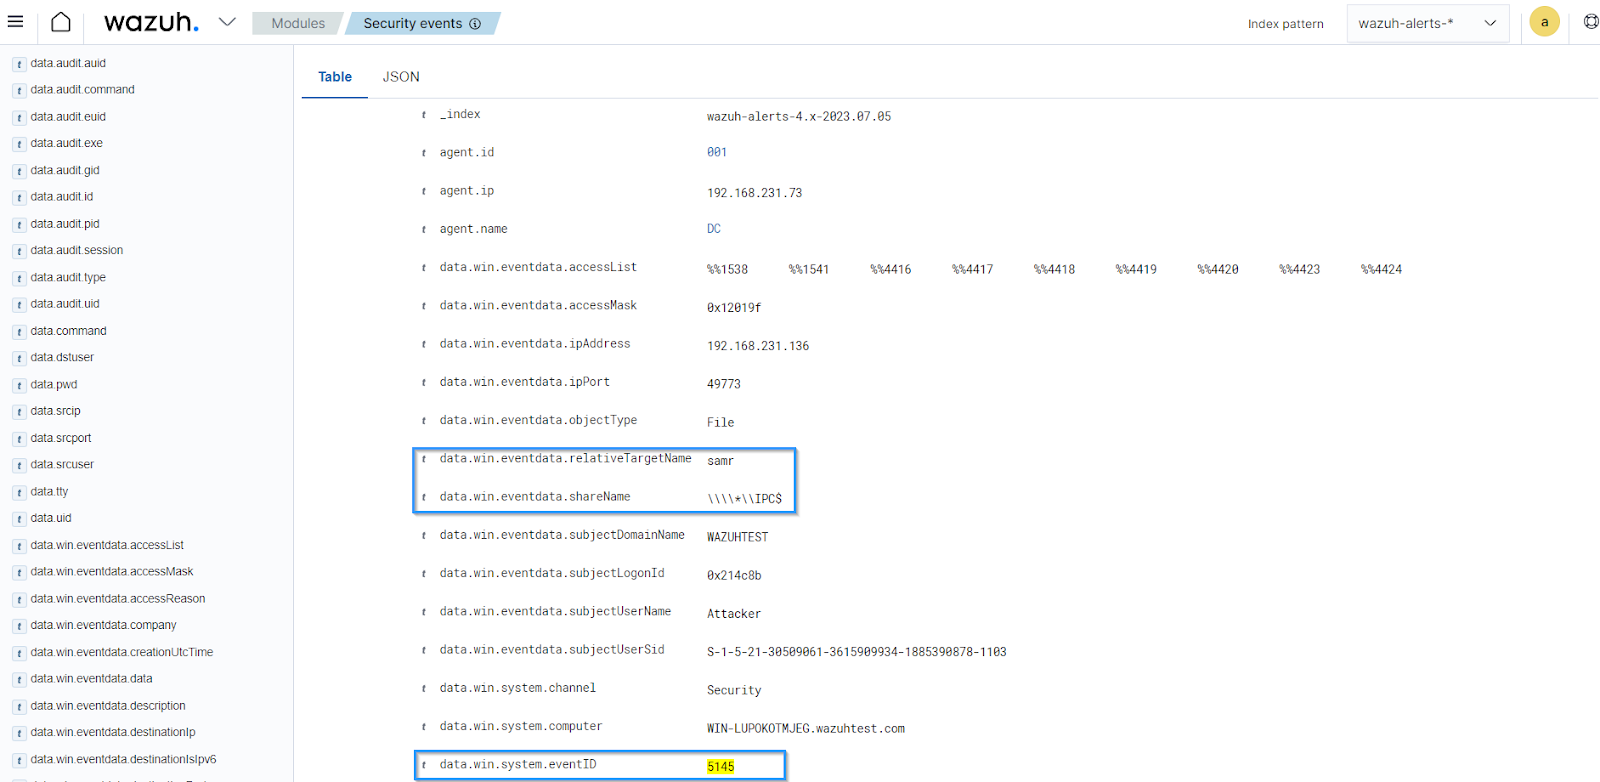Select data.win.eventdata.accessReason in sidebar
Viewport: 1600px width, 782px height.
118,599
